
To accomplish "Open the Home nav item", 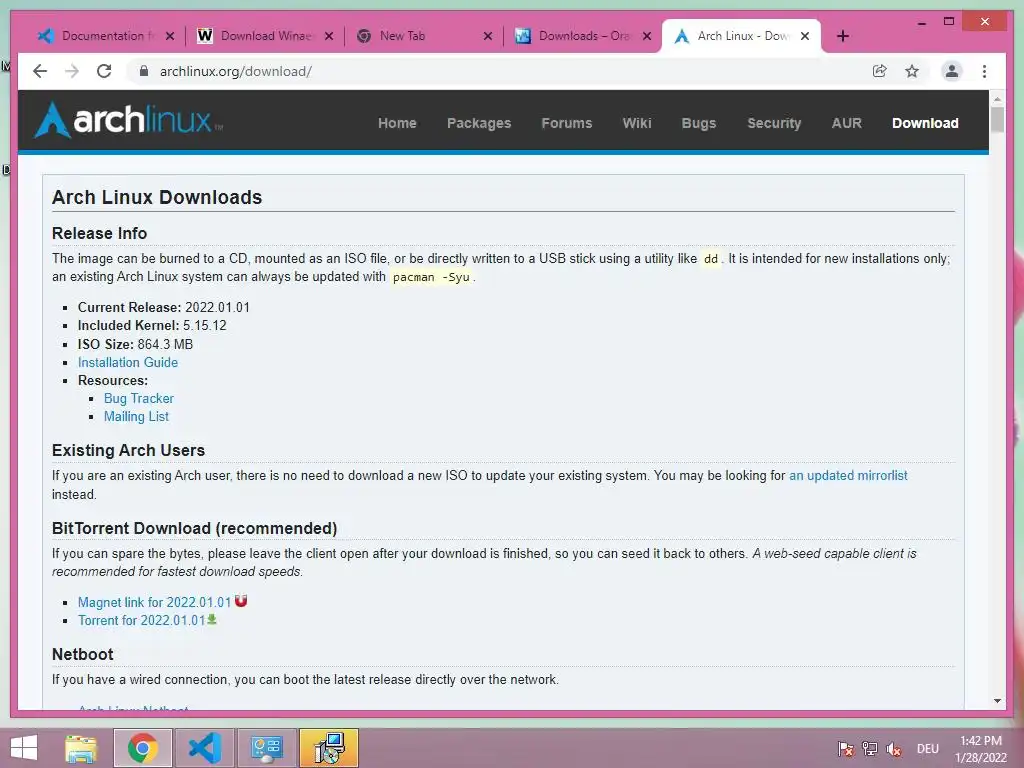I will [x=397, y=123].
